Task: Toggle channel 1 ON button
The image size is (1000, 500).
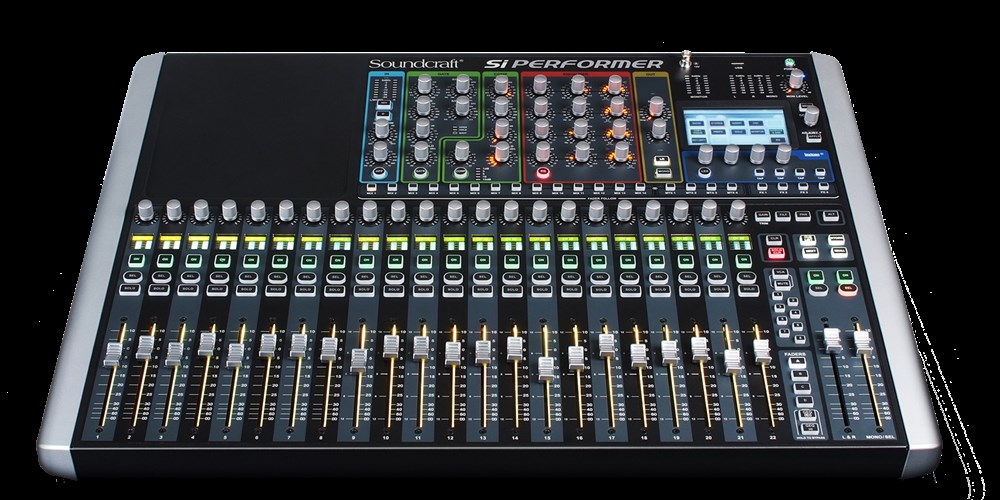Action: click(x=135, y=260)
